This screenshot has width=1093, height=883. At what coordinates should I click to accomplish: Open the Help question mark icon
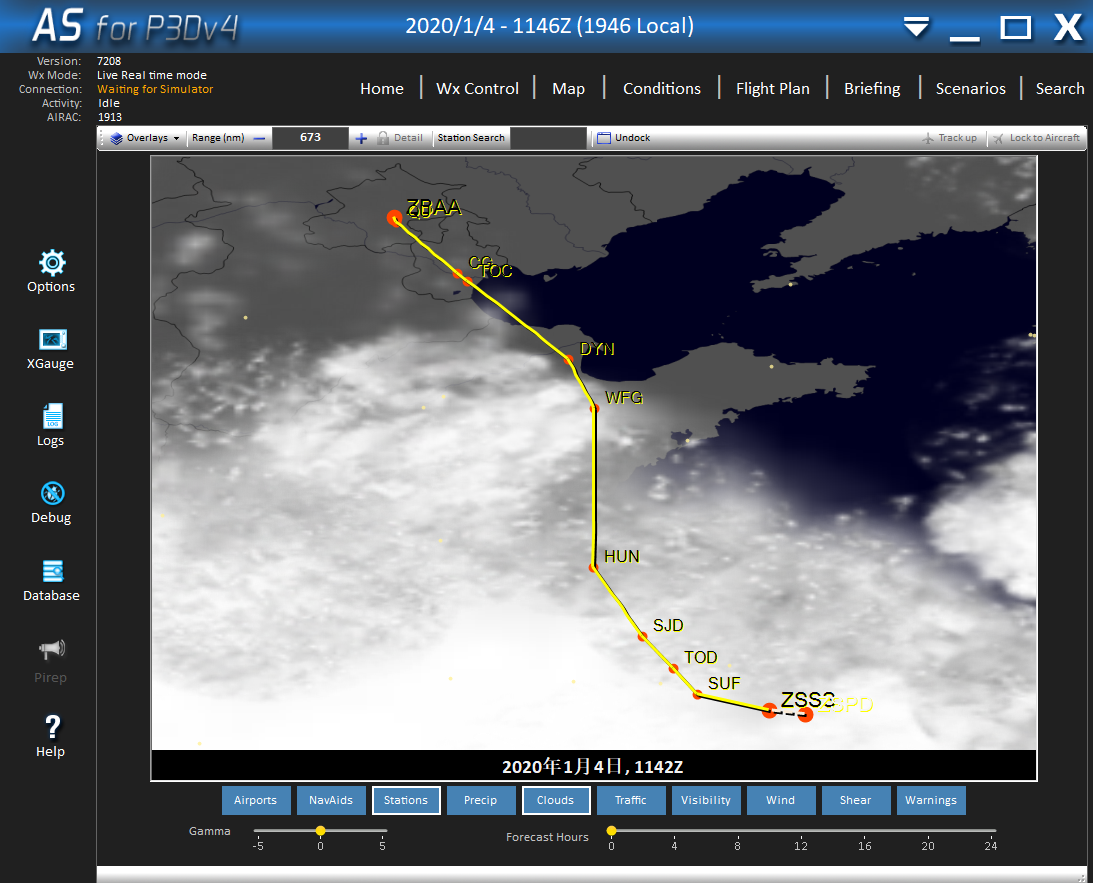(52, 728)
